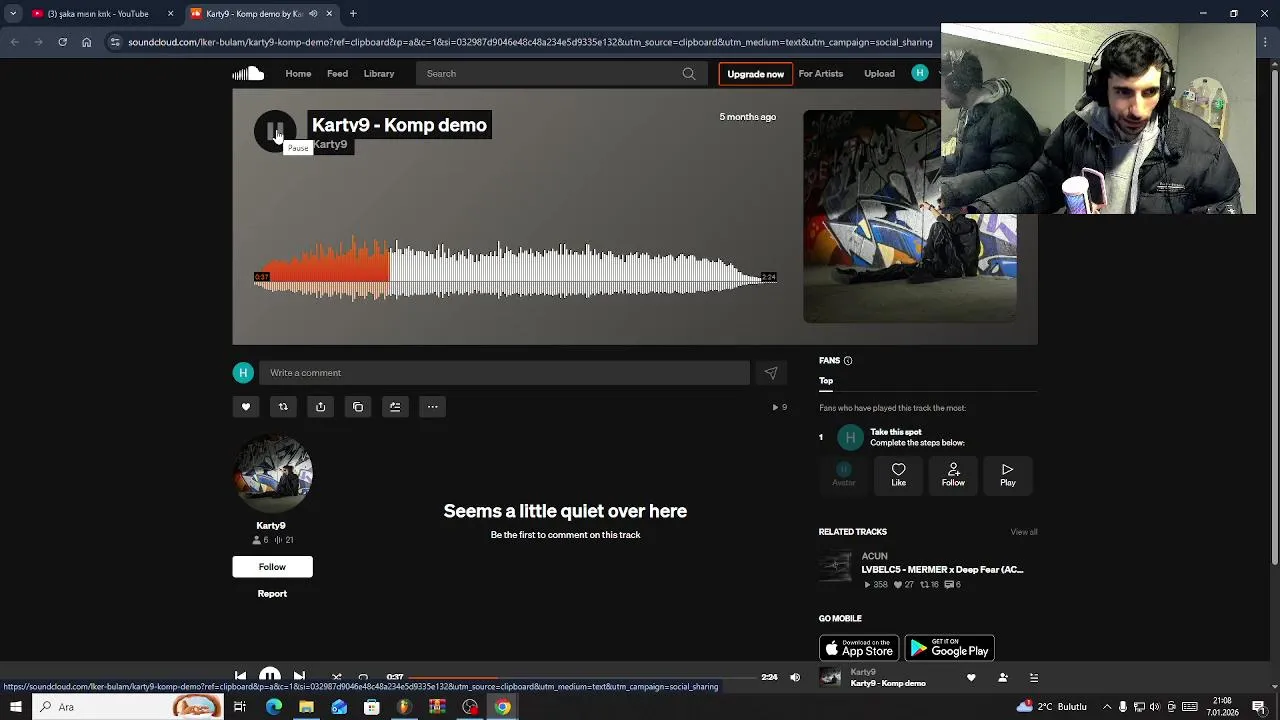Open the share icon under comment box

point(320,407)
